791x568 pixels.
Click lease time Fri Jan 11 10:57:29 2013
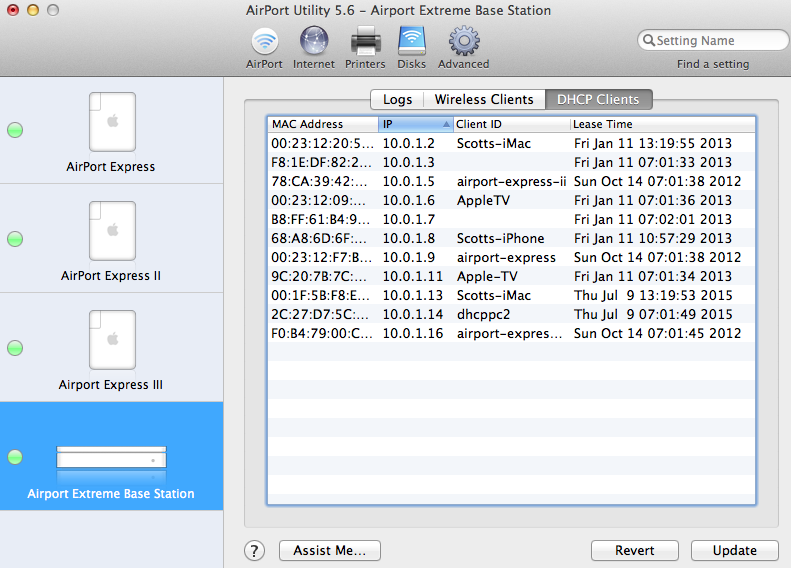[653, 239]
